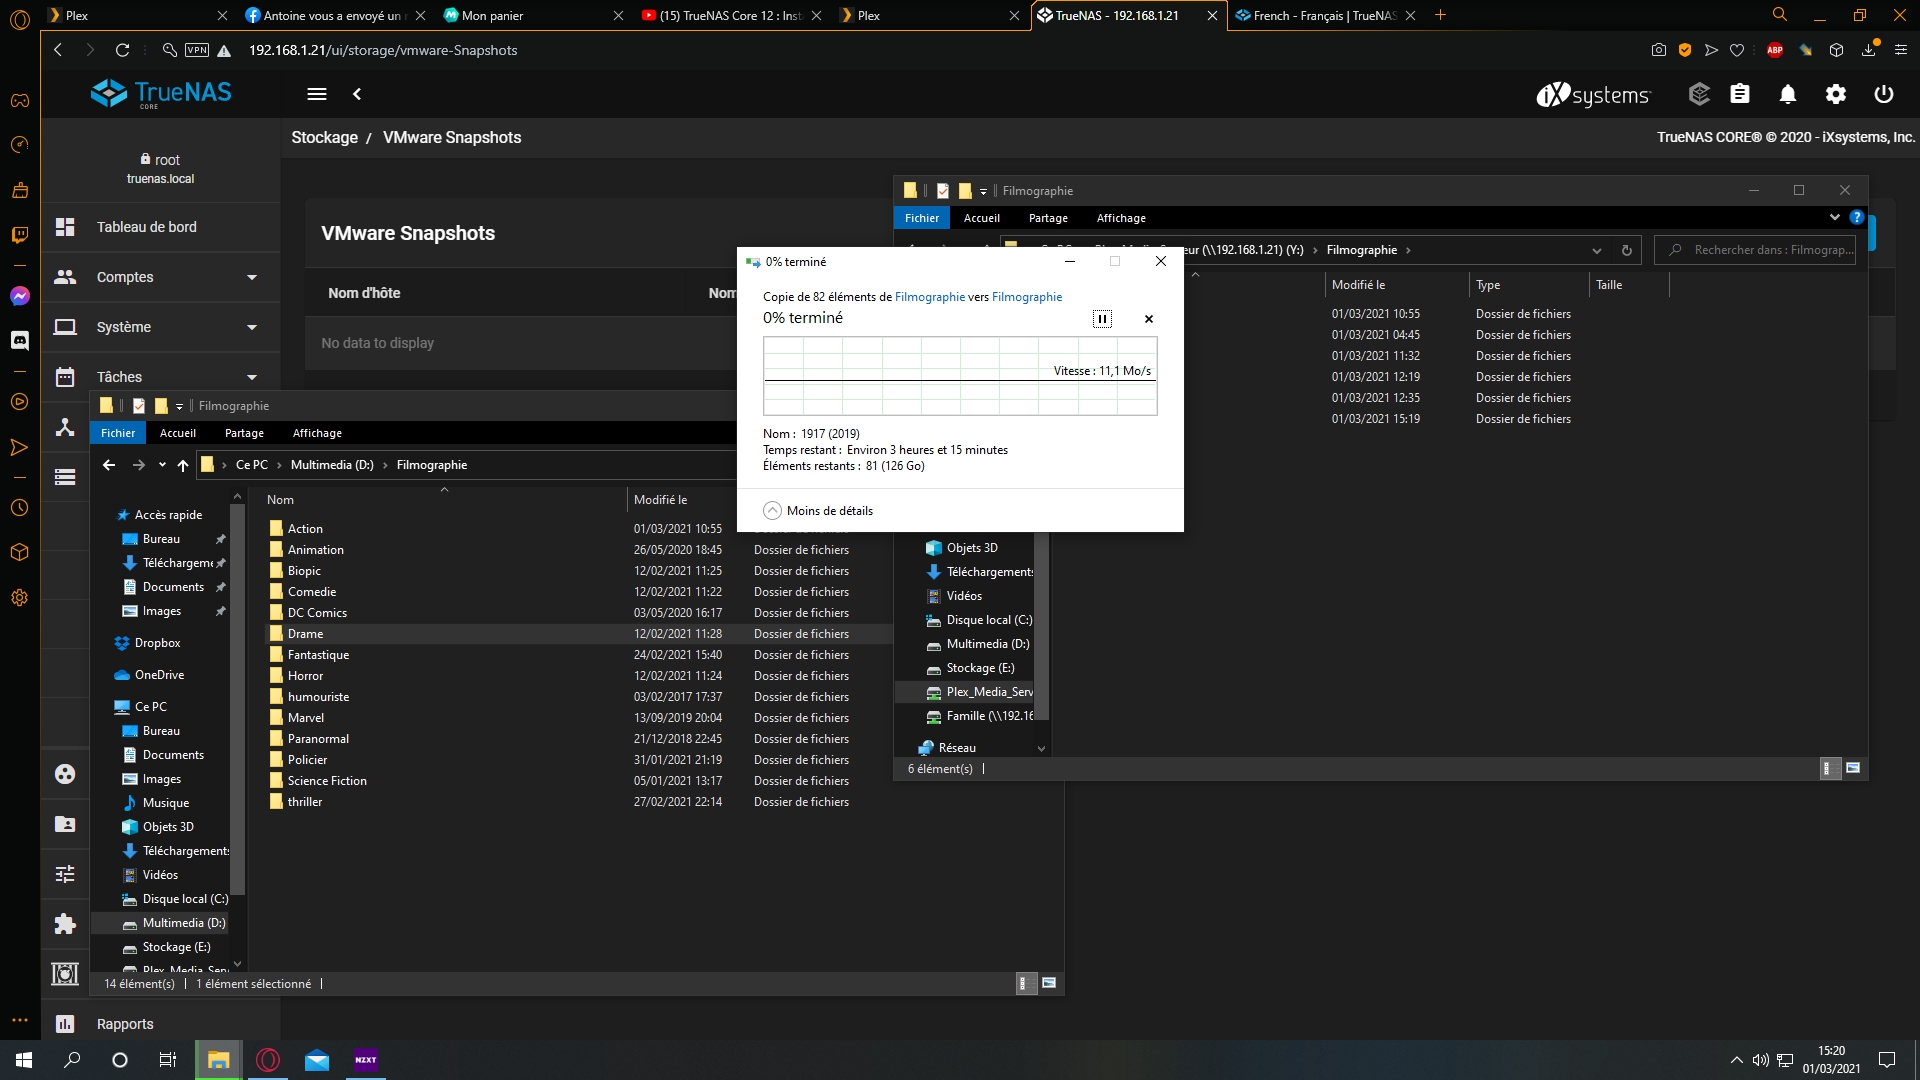Open Windows Start menu

pos(24,1060)
